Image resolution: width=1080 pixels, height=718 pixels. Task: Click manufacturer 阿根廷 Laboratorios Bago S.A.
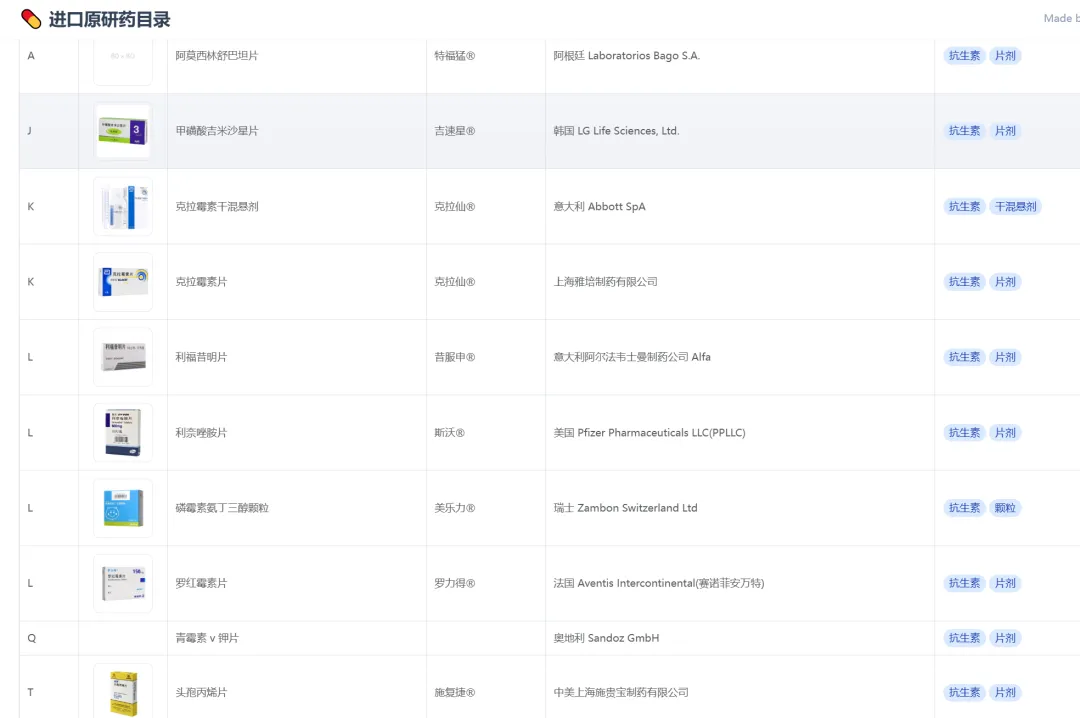point(627,56)
